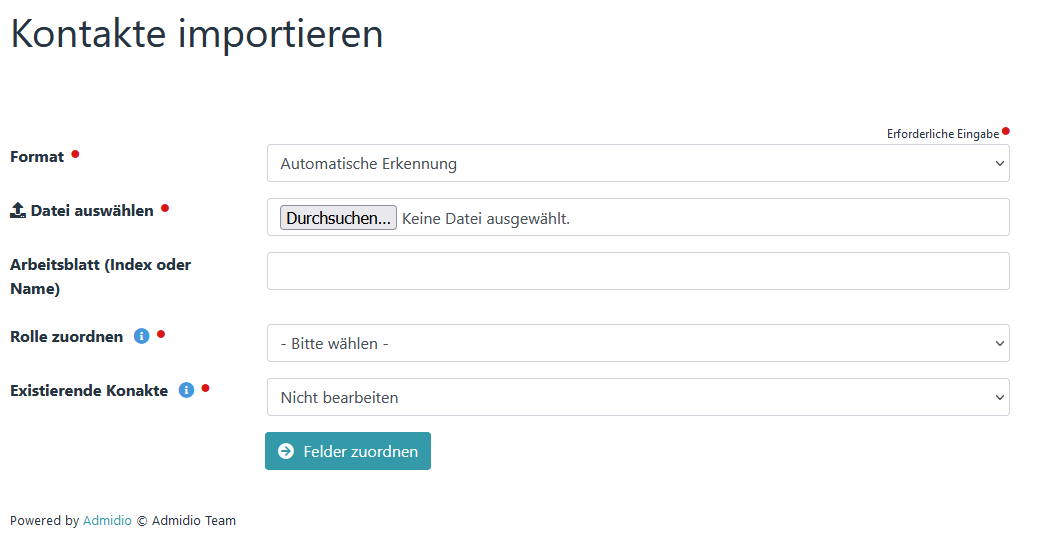Click the Existierende Konakte label text
The height and width of the screenshot is (551, 1051).
(89, 391)
